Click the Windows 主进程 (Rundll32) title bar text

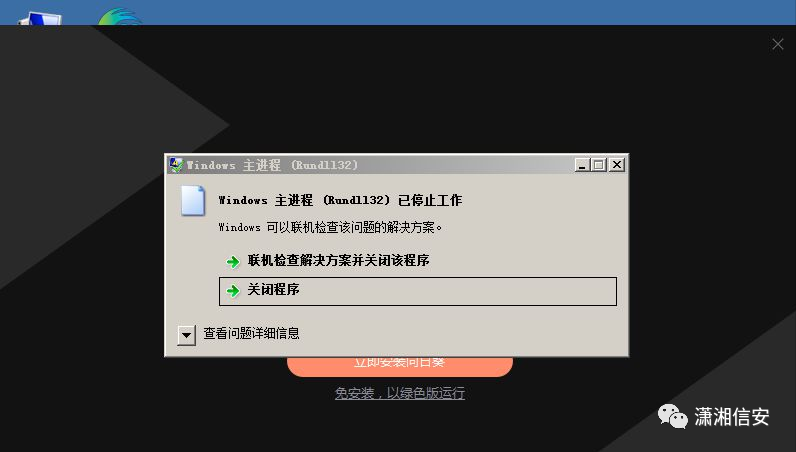pos(272,165)
